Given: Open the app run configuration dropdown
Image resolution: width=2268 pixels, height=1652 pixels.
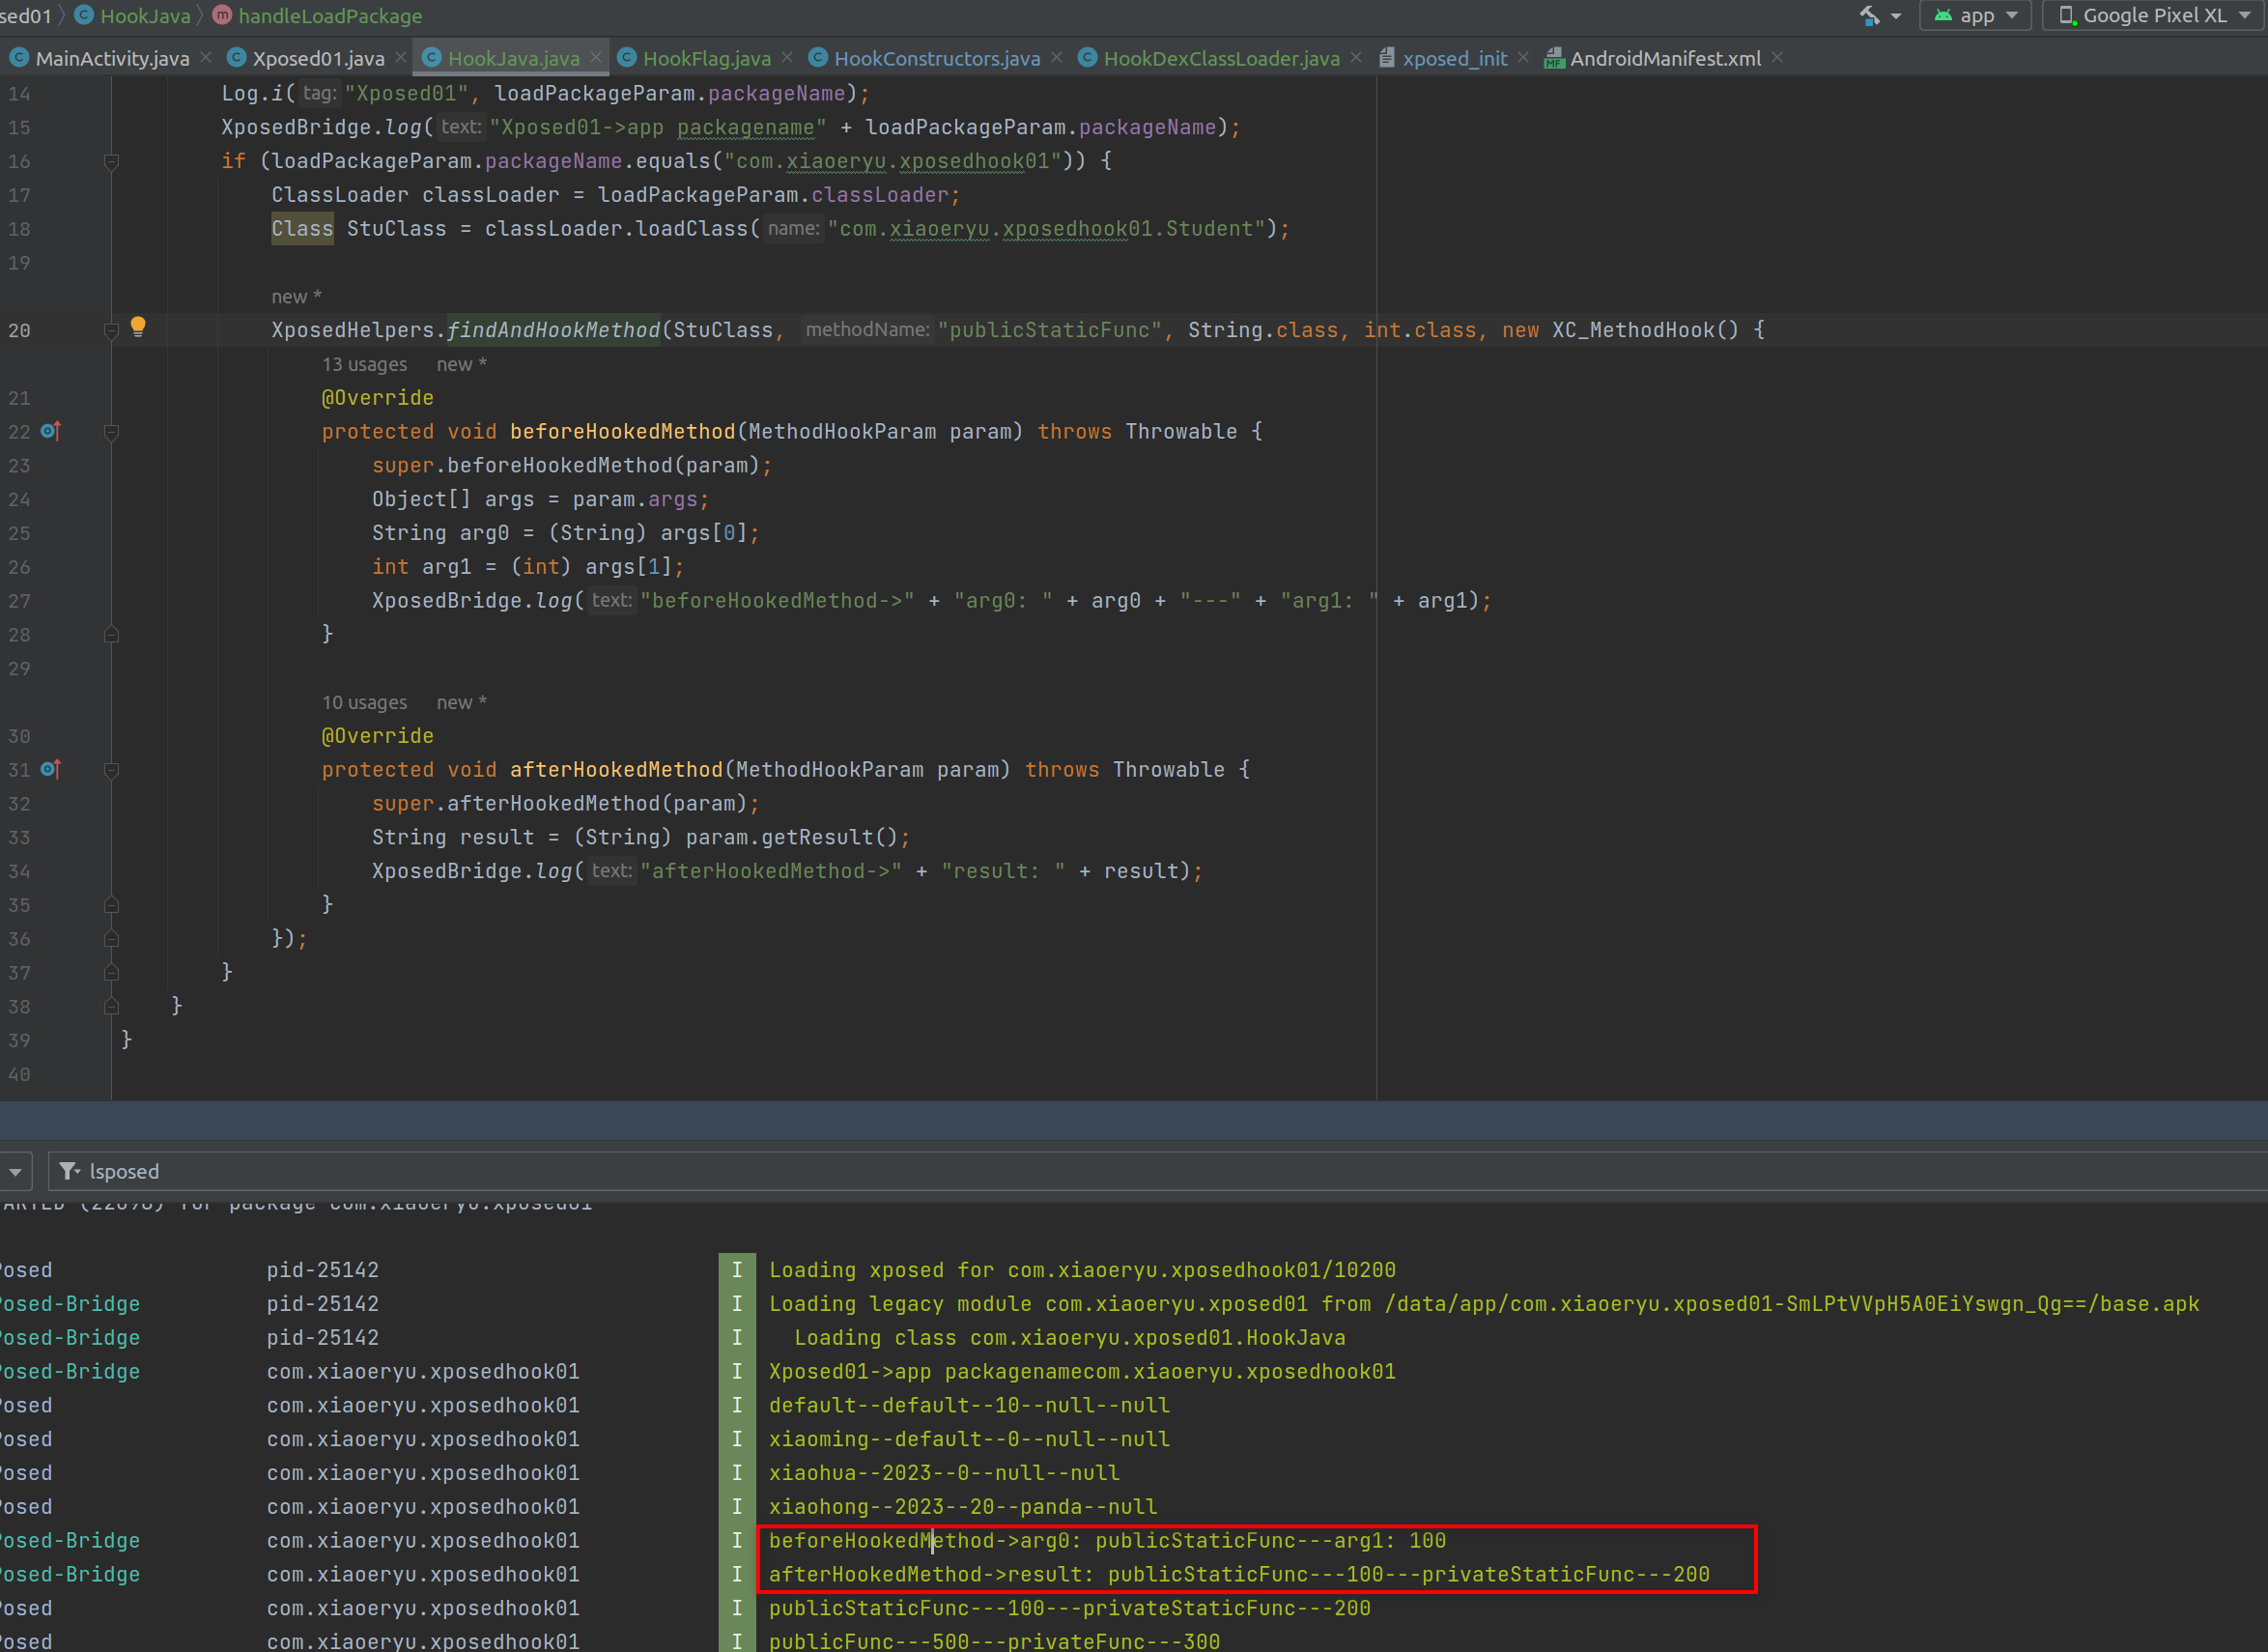Looking at the screenshot, I should (x=1977, y=15).
